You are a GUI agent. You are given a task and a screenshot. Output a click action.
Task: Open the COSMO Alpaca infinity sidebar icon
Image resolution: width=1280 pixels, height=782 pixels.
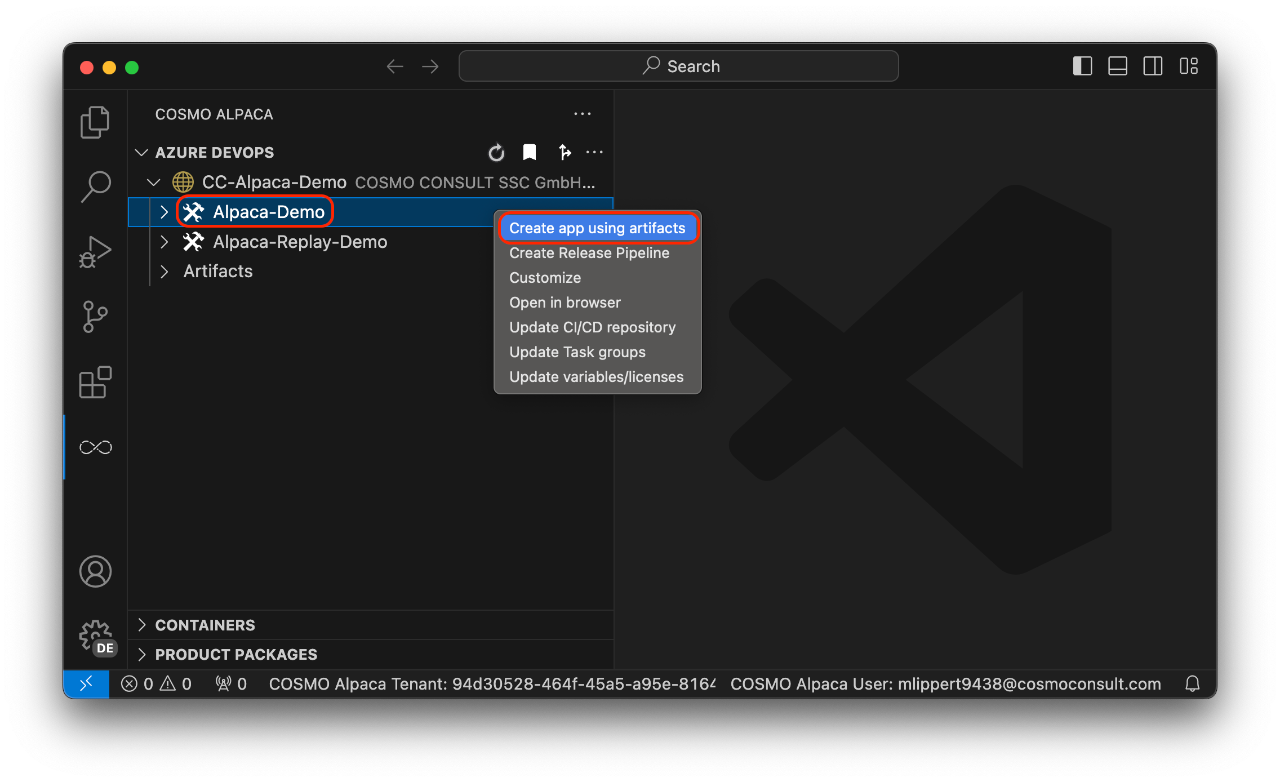point(95,447)
